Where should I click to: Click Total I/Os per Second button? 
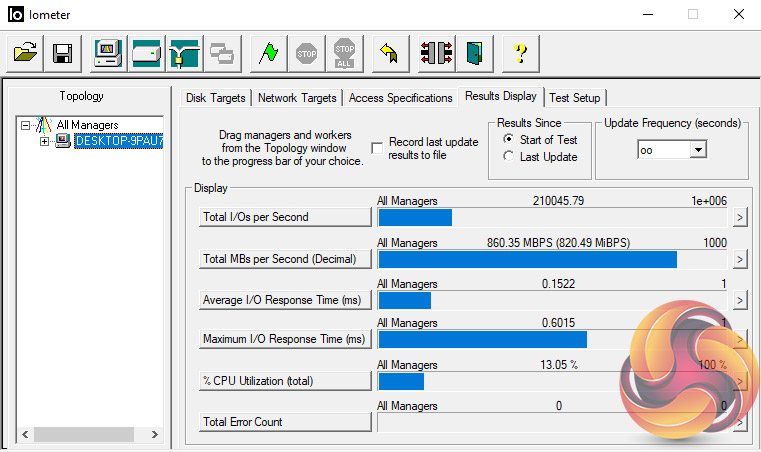point(285,217)
